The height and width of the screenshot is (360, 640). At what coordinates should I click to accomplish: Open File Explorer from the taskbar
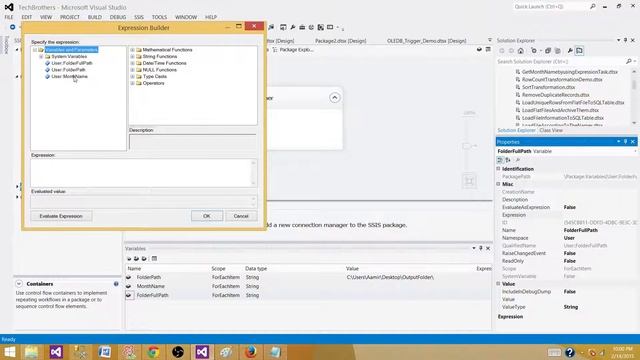pos(31,352)
